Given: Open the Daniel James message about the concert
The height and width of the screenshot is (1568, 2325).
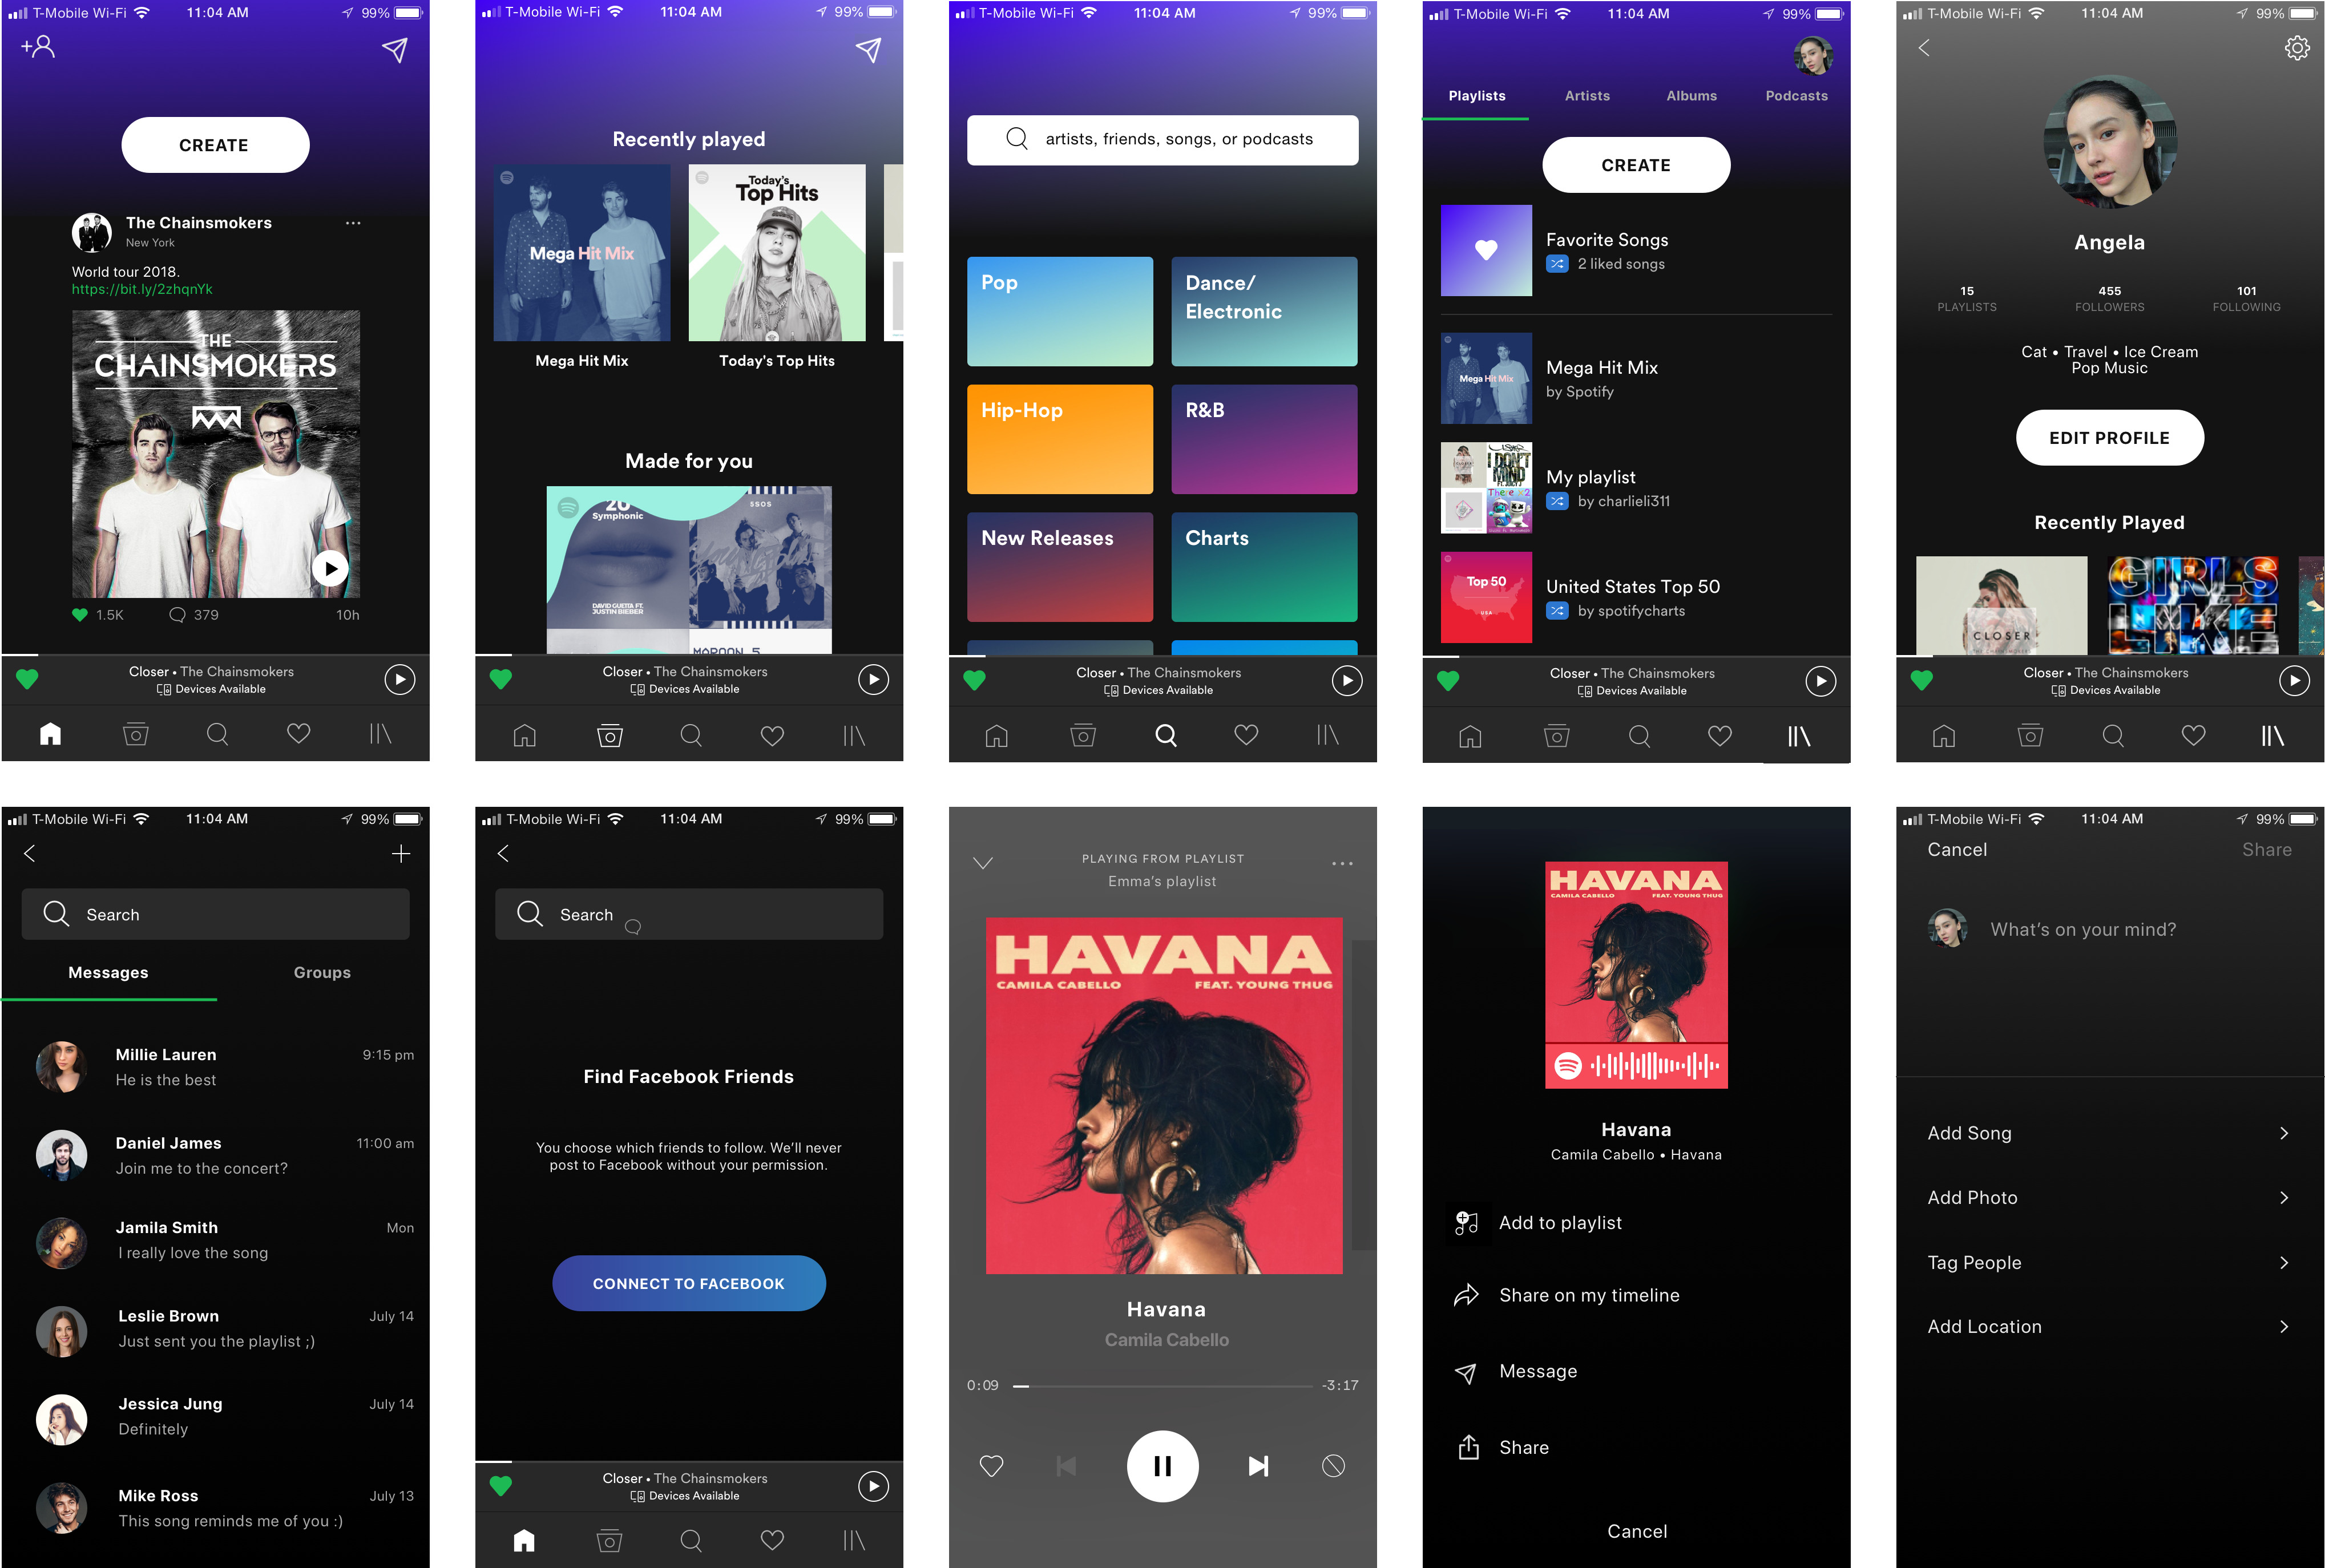Looking at the screenshot, I should click(x=225, y=1155).
